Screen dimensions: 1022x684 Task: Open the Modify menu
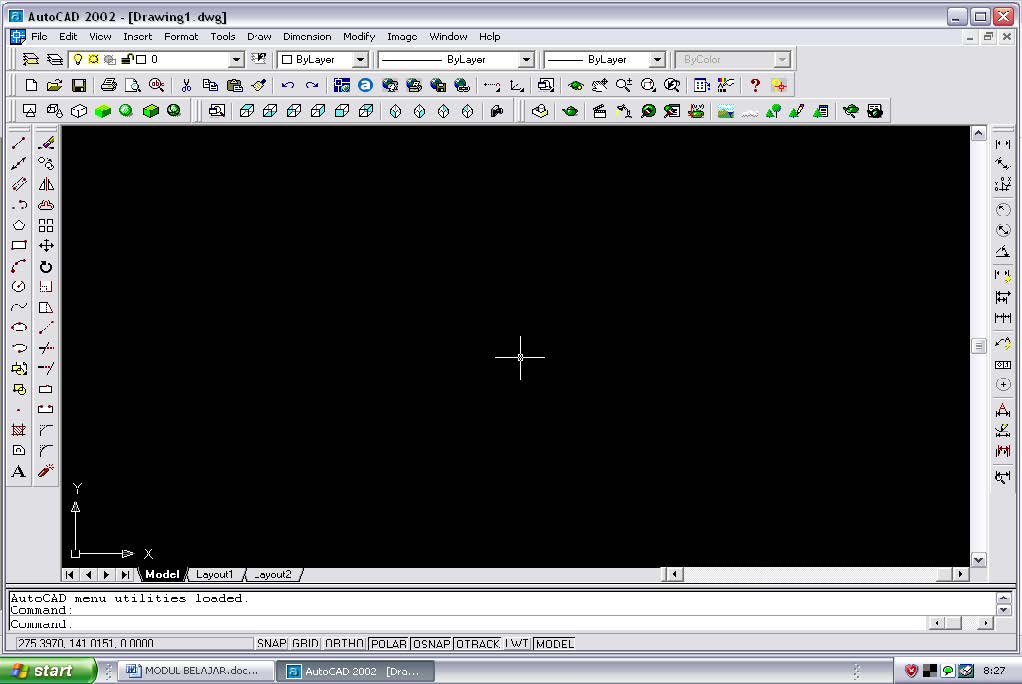click(x=358, y=37)
